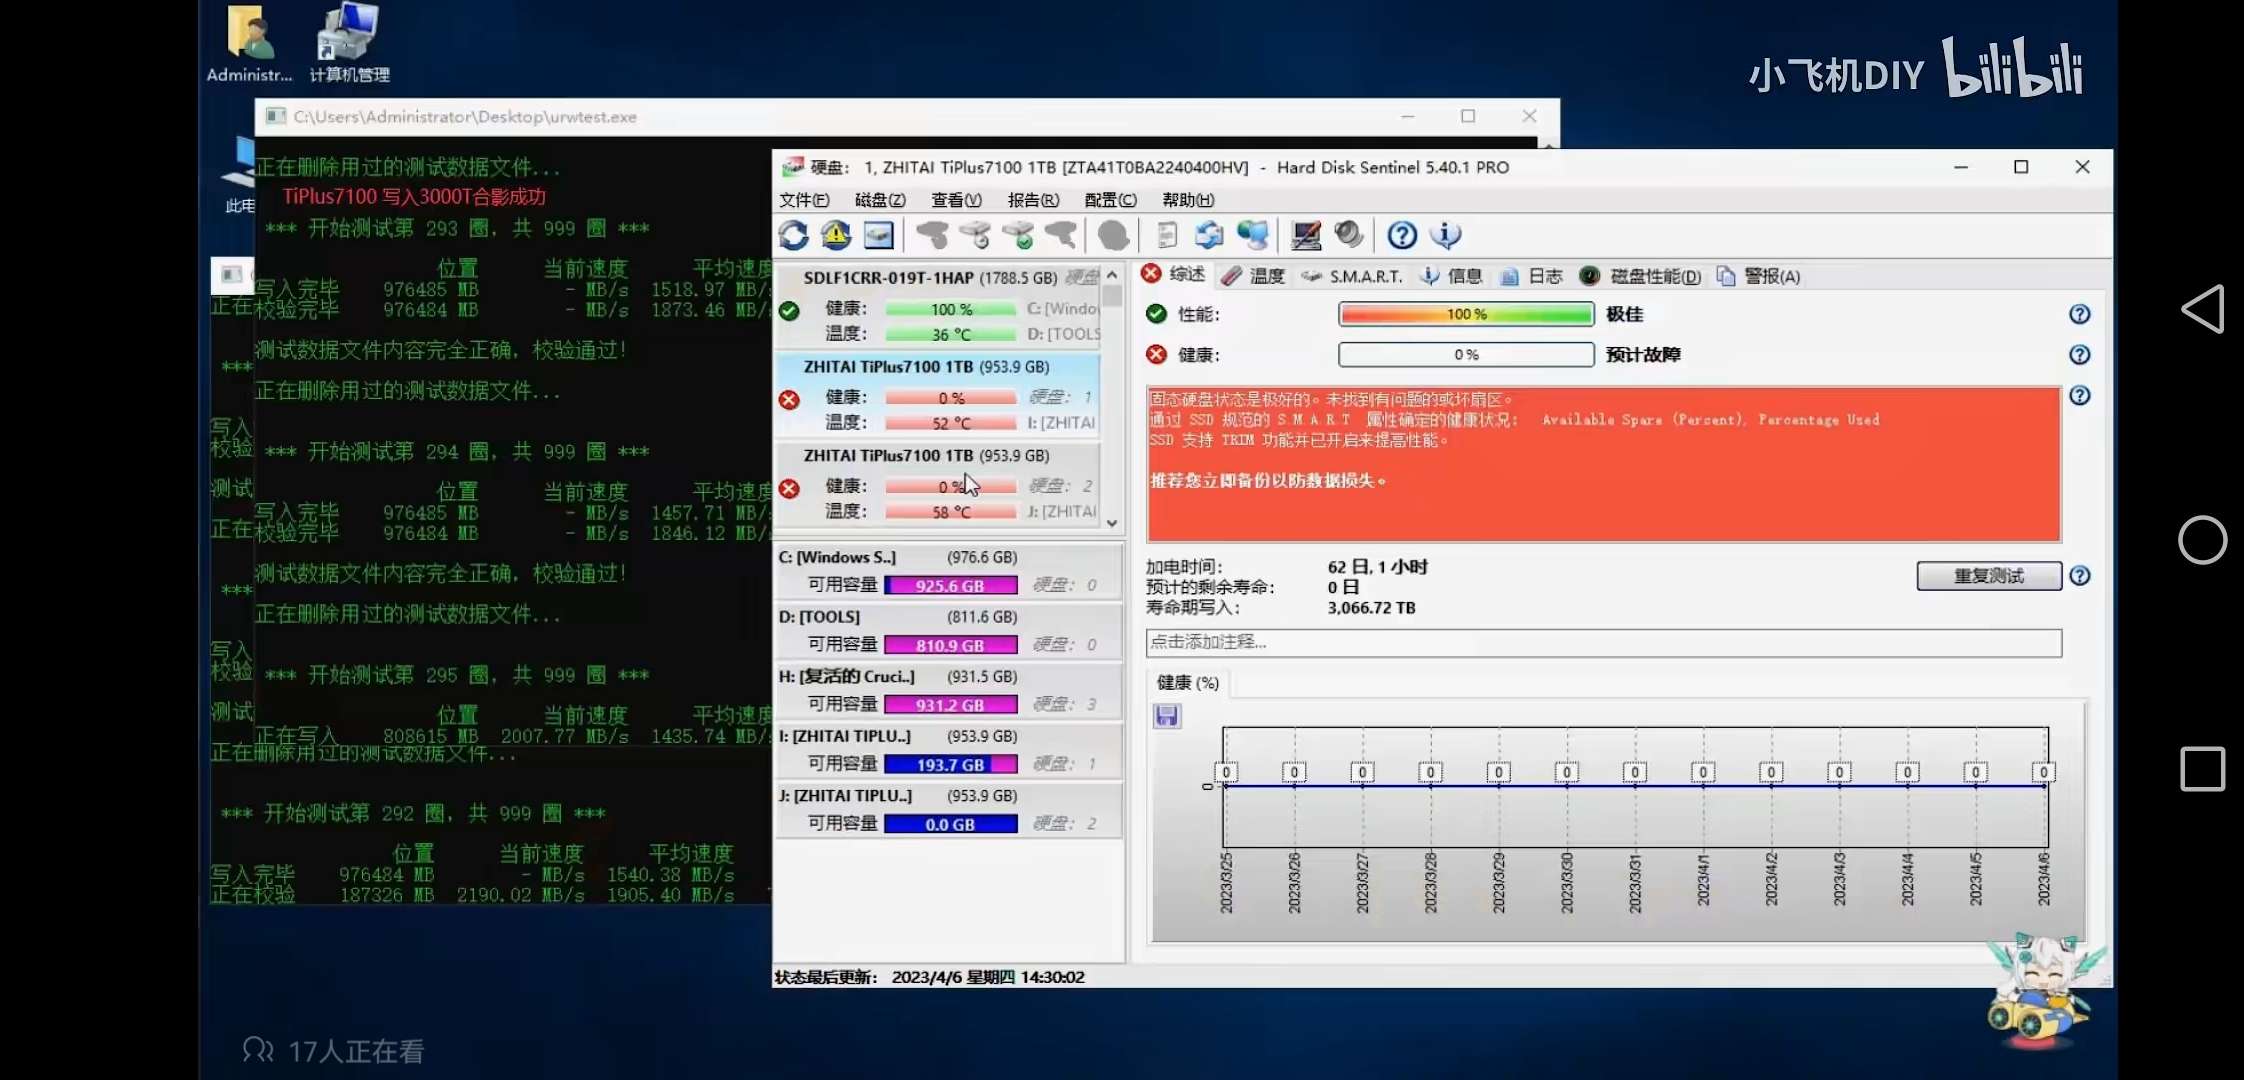Viewport: 2244px width, 1080px height.
Task: Click the 925.6 GB free space bar
Action: pyautogui.click(x=951, y=586)
